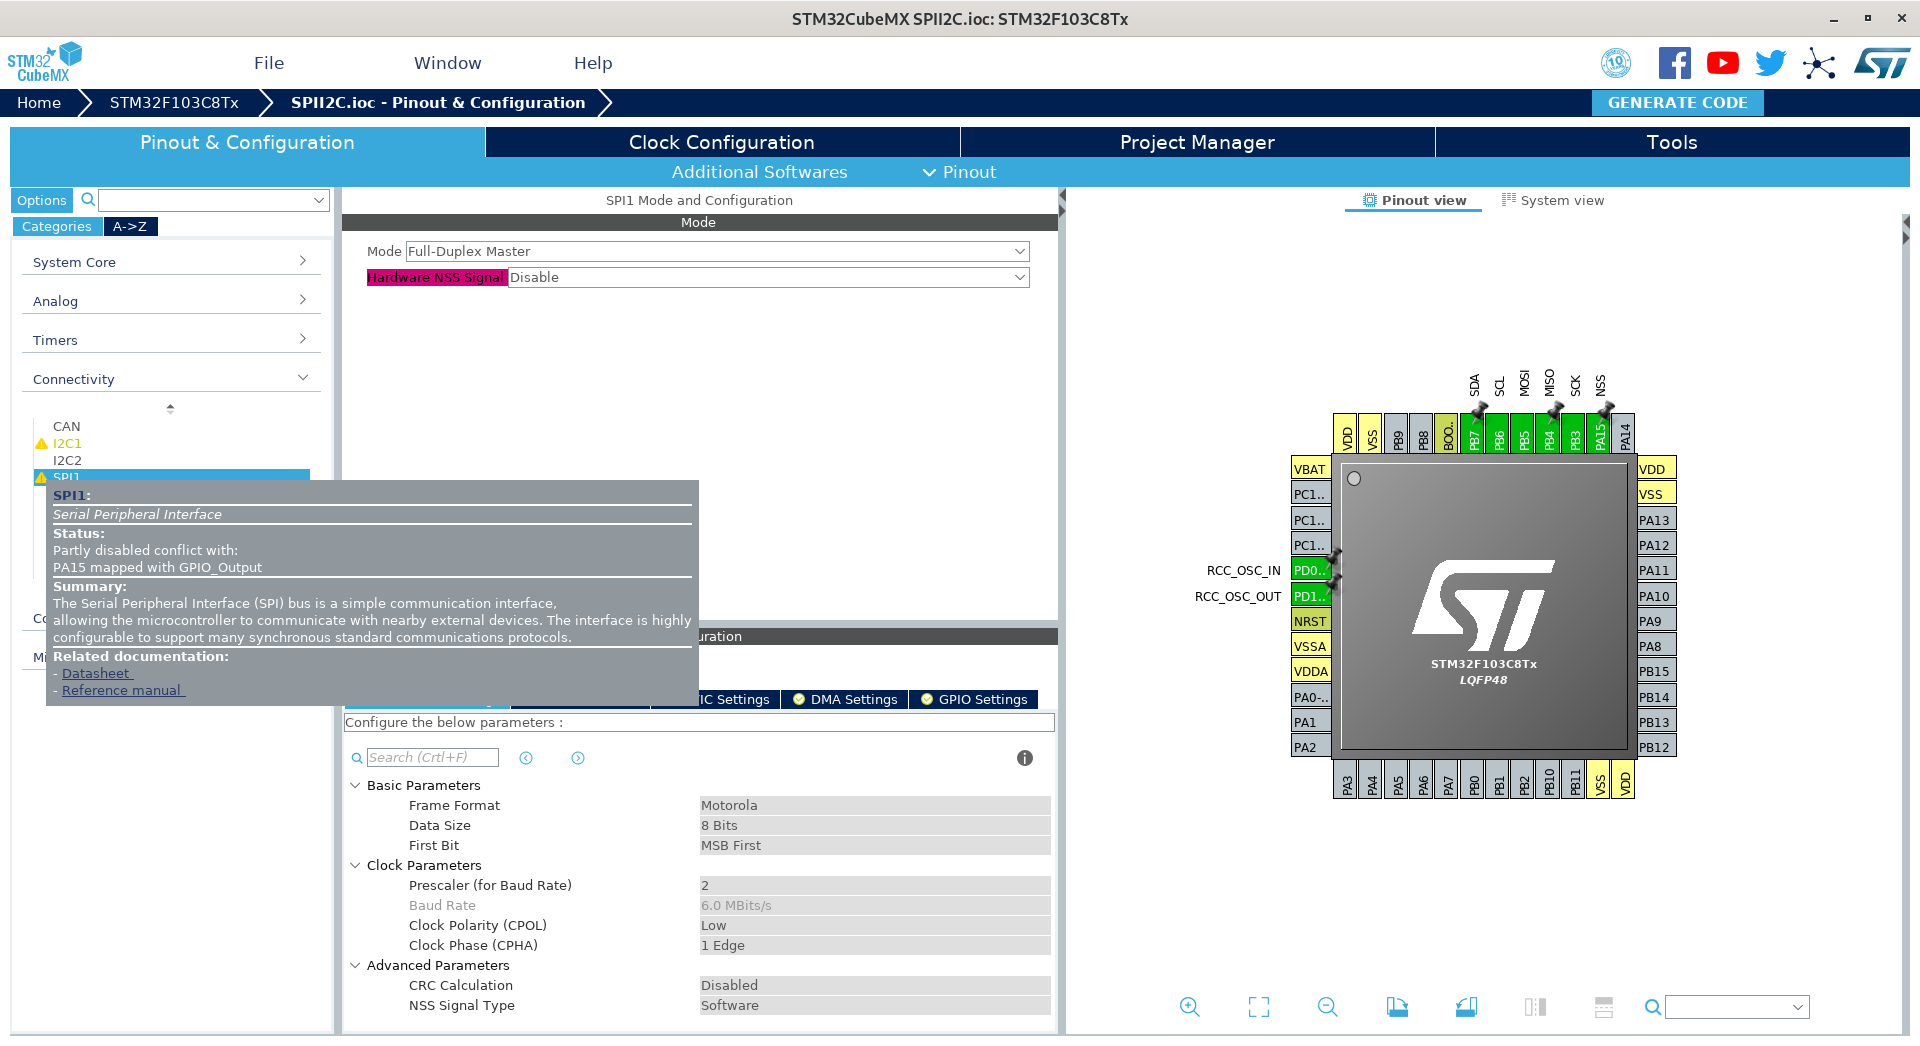Click the ST logo at top right
This screenshot has height=1046, width=1920.
1882,64
